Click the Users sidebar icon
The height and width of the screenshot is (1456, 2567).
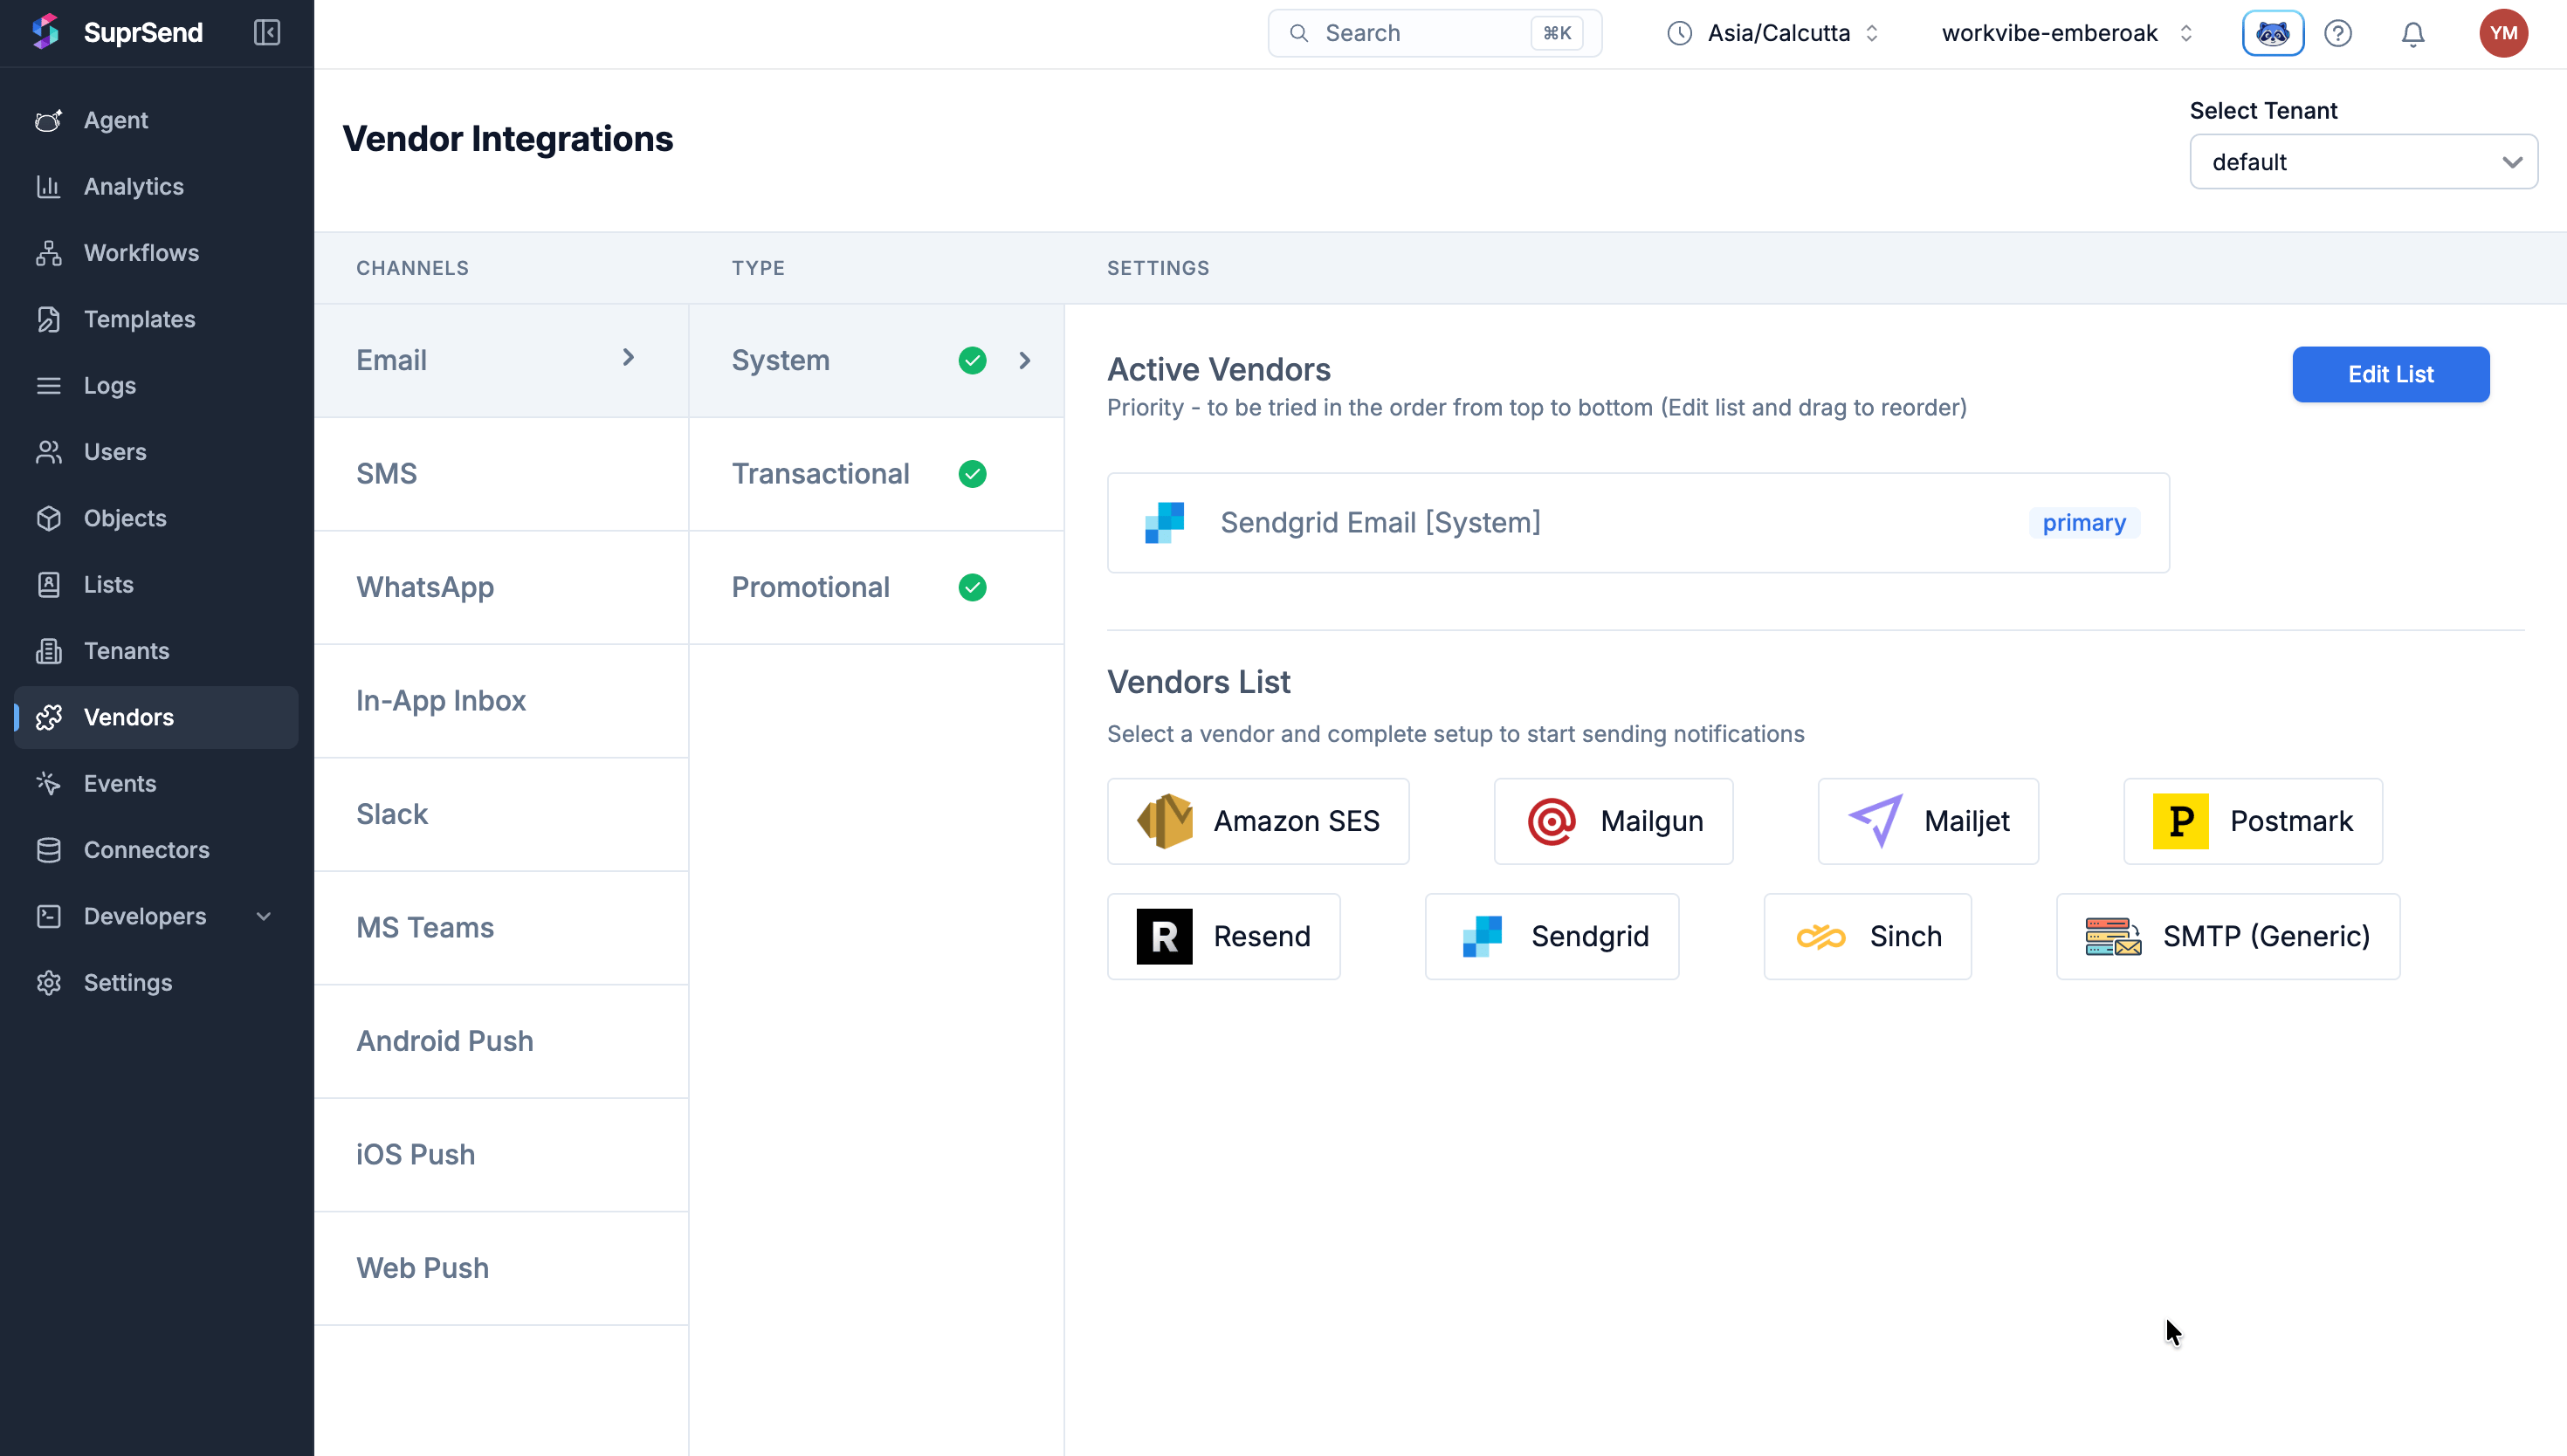coord(48,452)
